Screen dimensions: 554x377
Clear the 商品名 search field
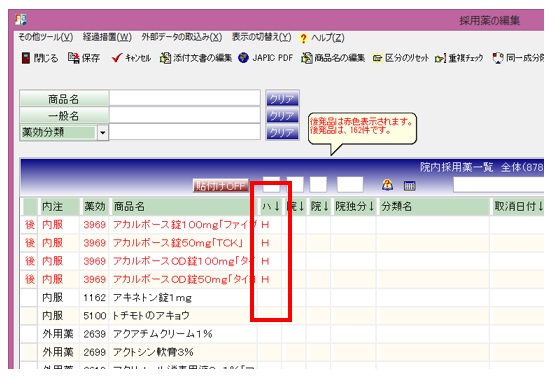282,99
